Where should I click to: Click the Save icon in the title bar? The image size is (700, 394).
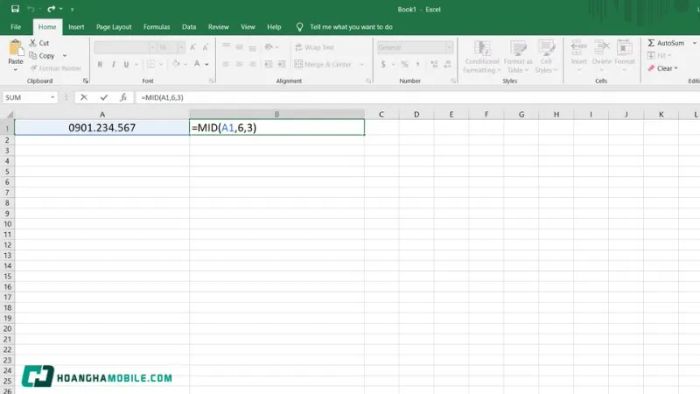click(15, 9)
